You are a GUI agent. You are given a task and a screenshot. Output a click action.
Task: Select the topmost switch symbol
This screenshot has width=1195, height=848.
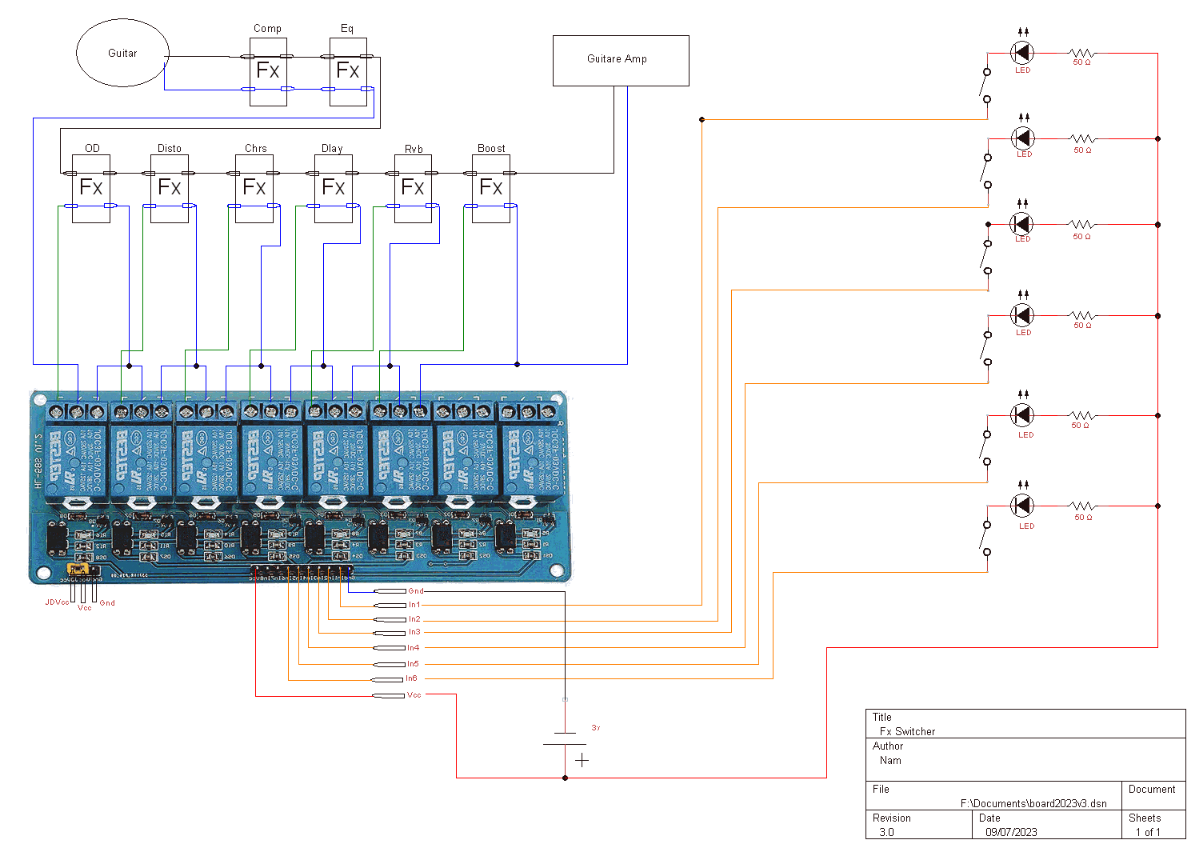pyautogui.click(x=986, y=85)
